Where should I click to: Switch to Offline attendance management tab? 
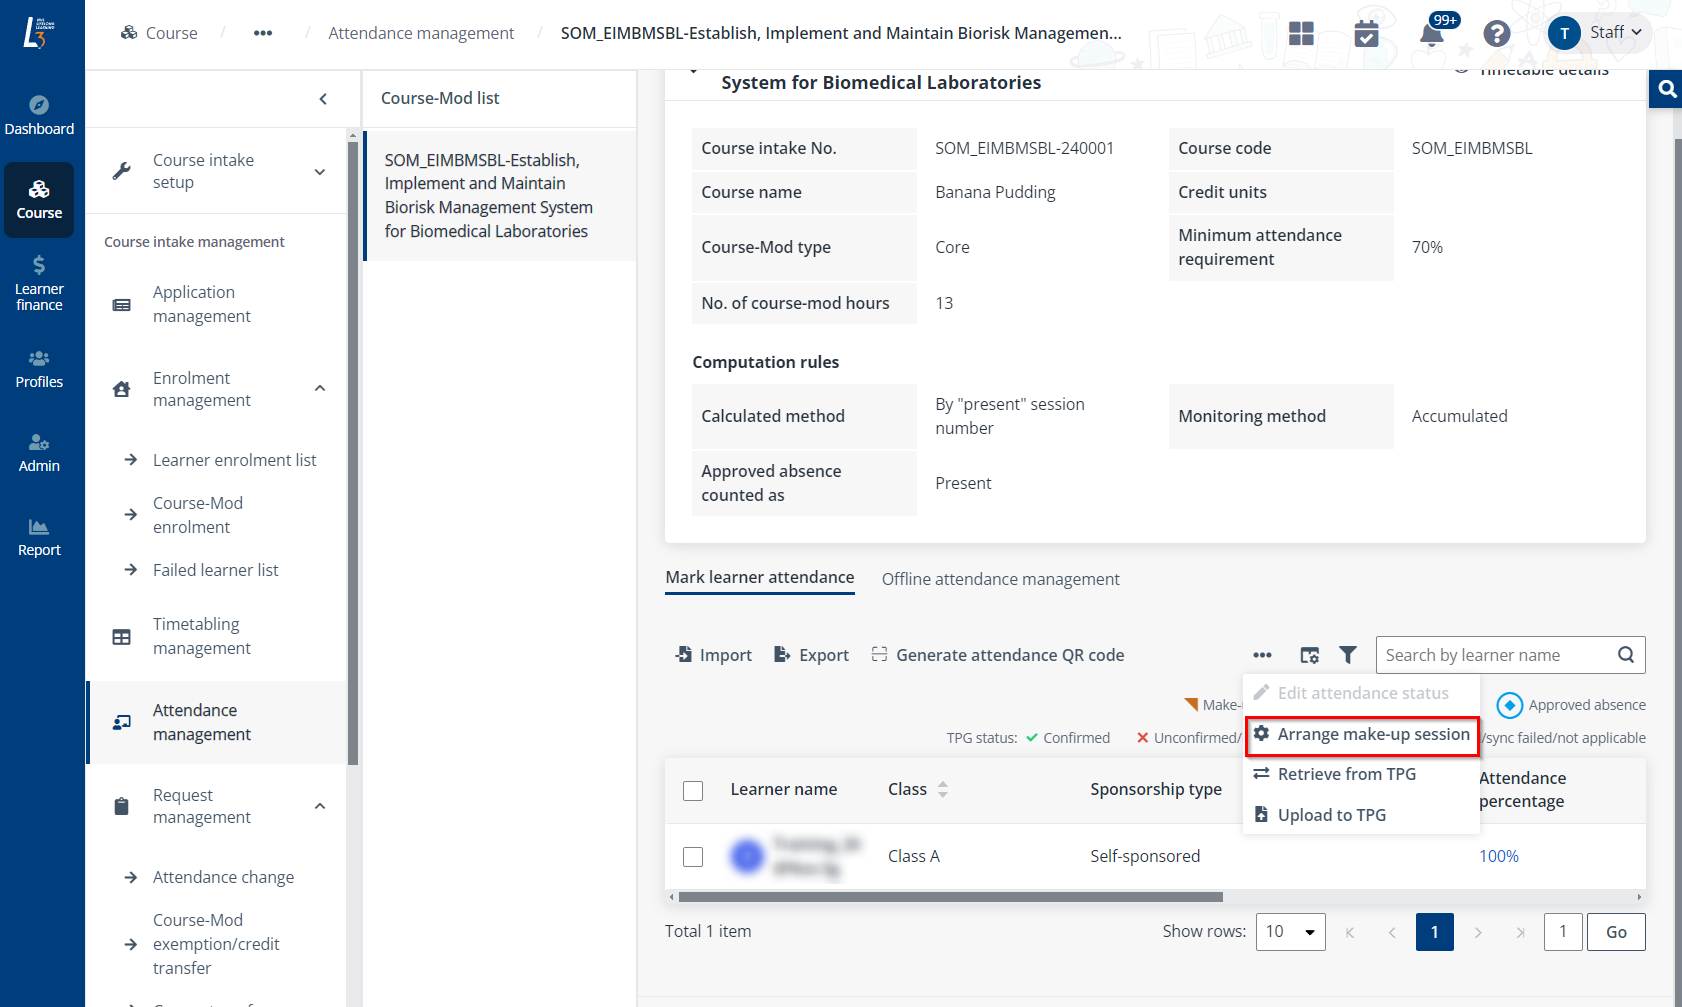click(1000, 579)
